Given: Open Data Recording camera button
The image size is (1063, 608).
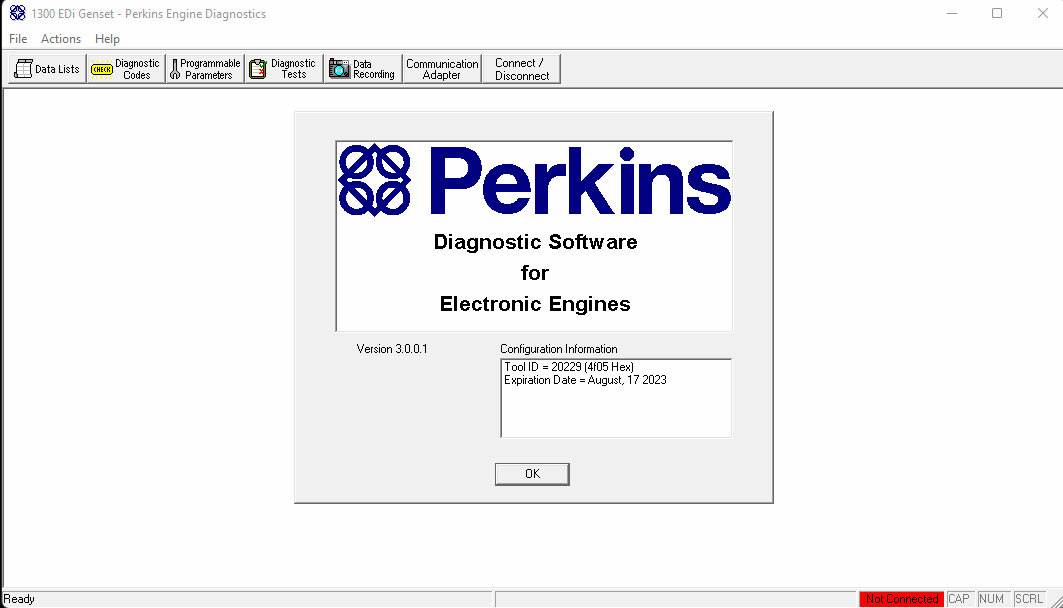Looking at the screenshot, I should [363, 68].
